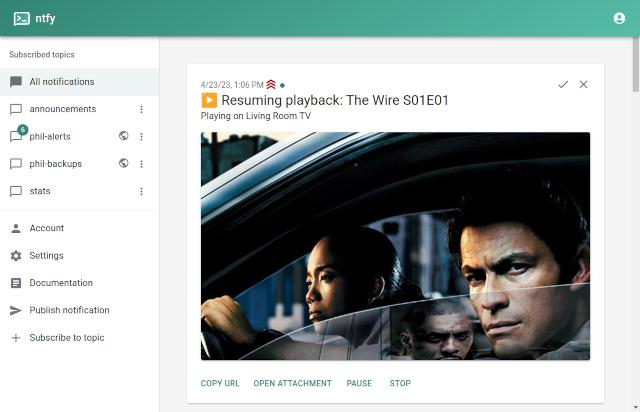This screenshot has width=640, height=412.
Task: Click the OPEN ATTACHMENT button
Action: click(292, 383)
